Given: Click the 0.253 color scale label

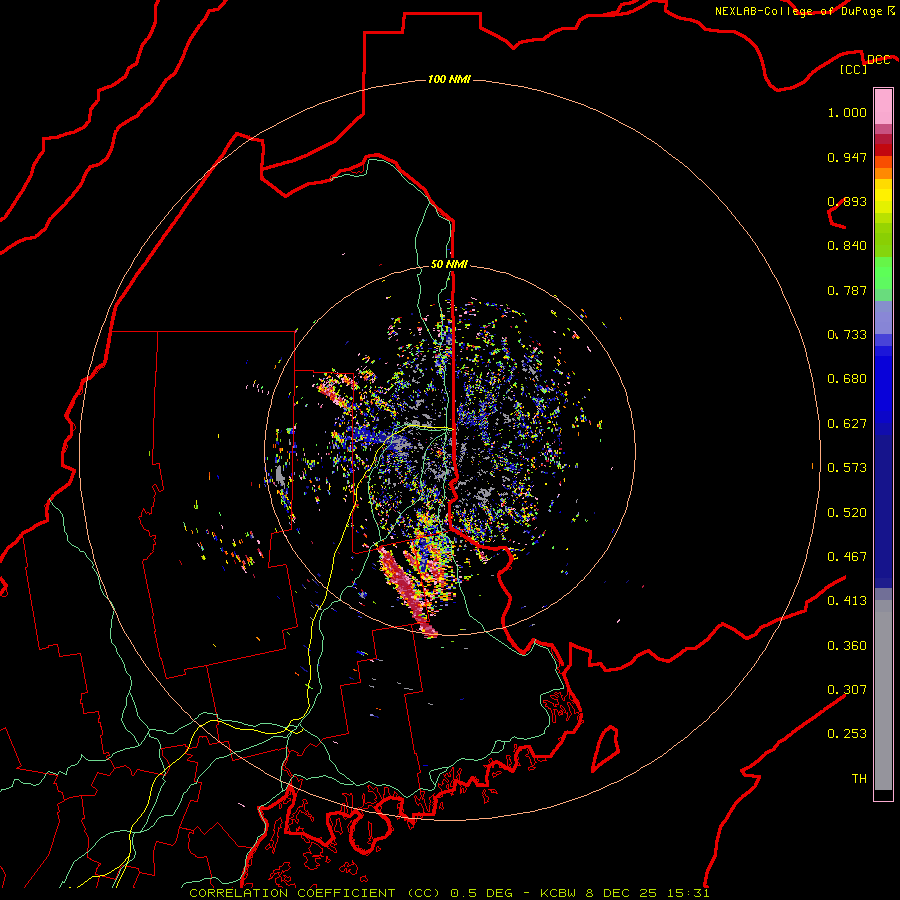Looking at the screenshot, I should point(847,734).
